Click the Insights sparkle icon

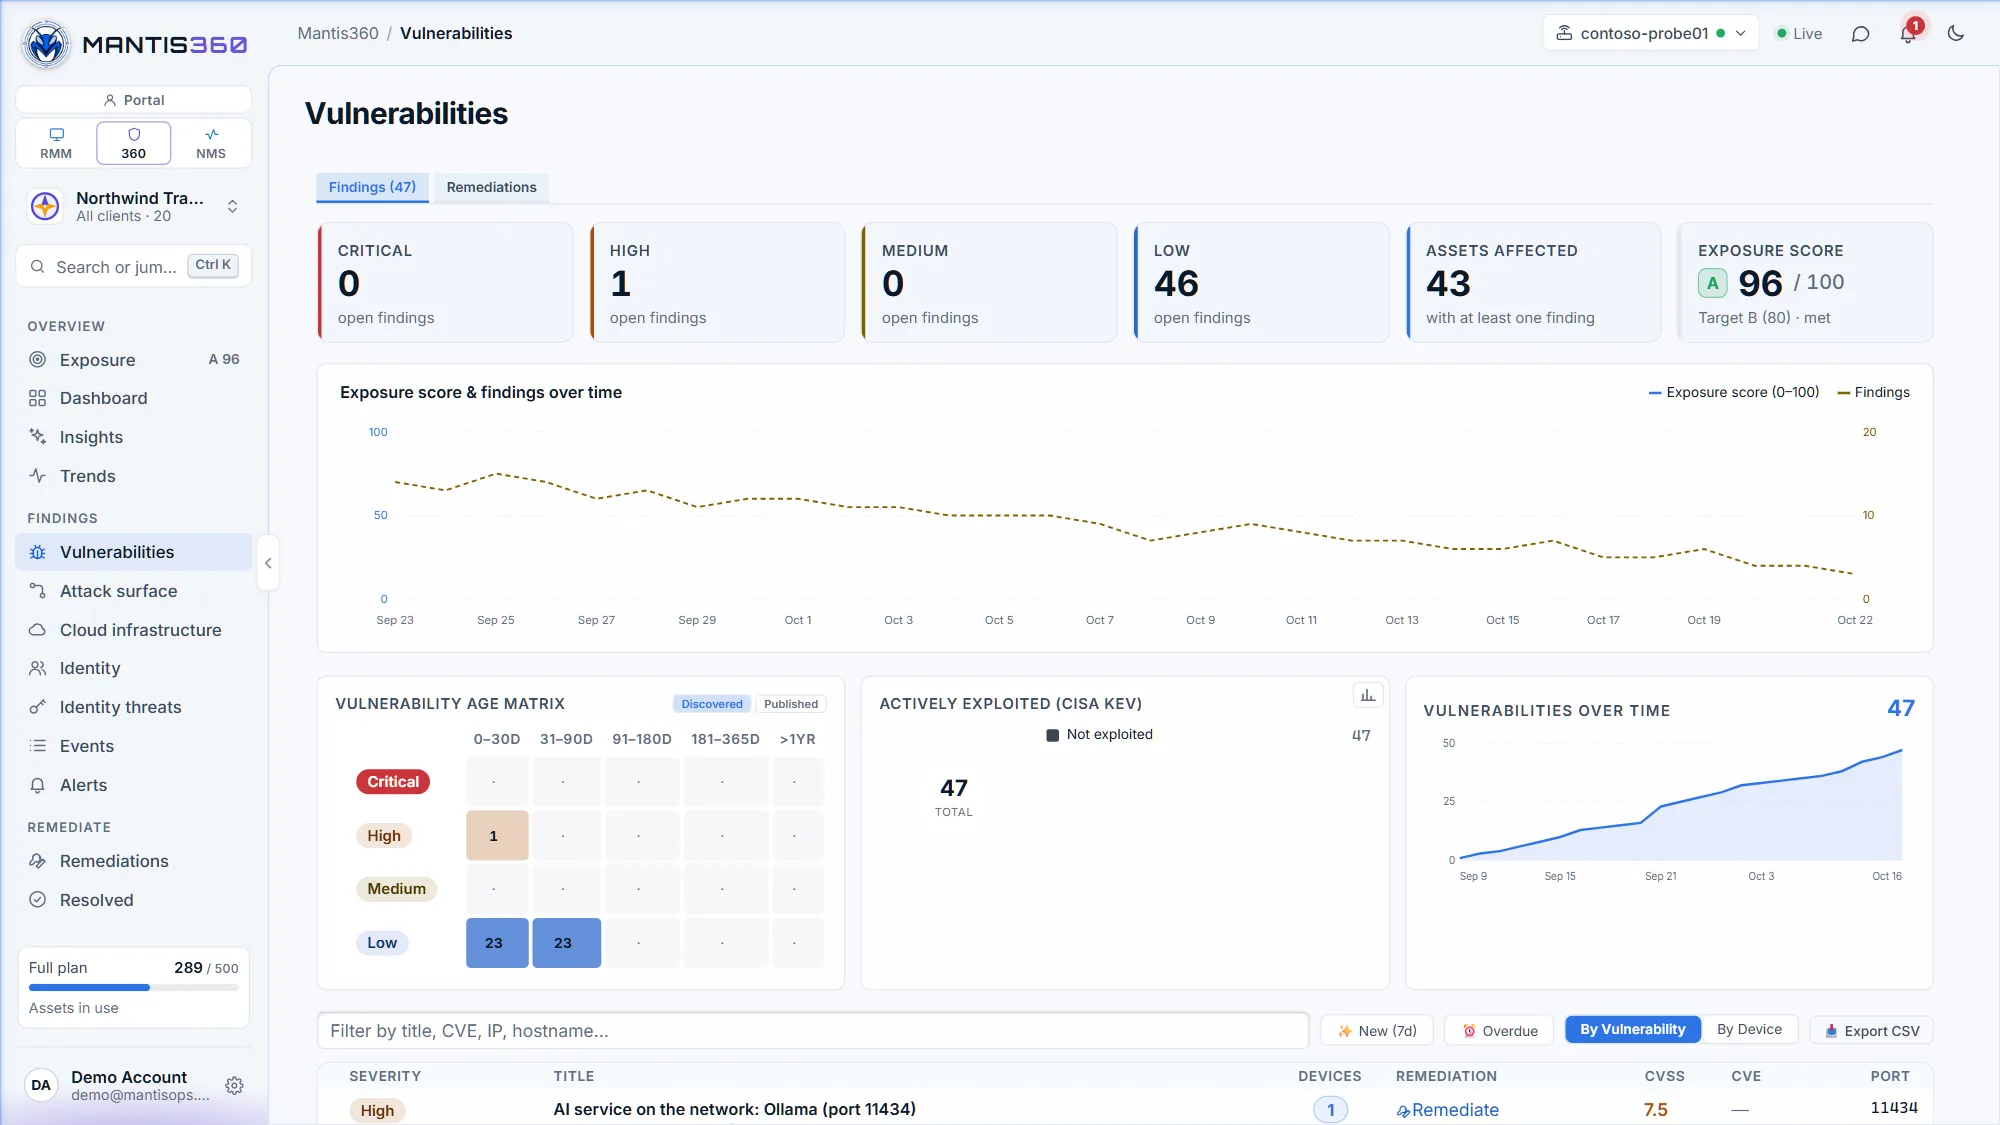point(38,437)
